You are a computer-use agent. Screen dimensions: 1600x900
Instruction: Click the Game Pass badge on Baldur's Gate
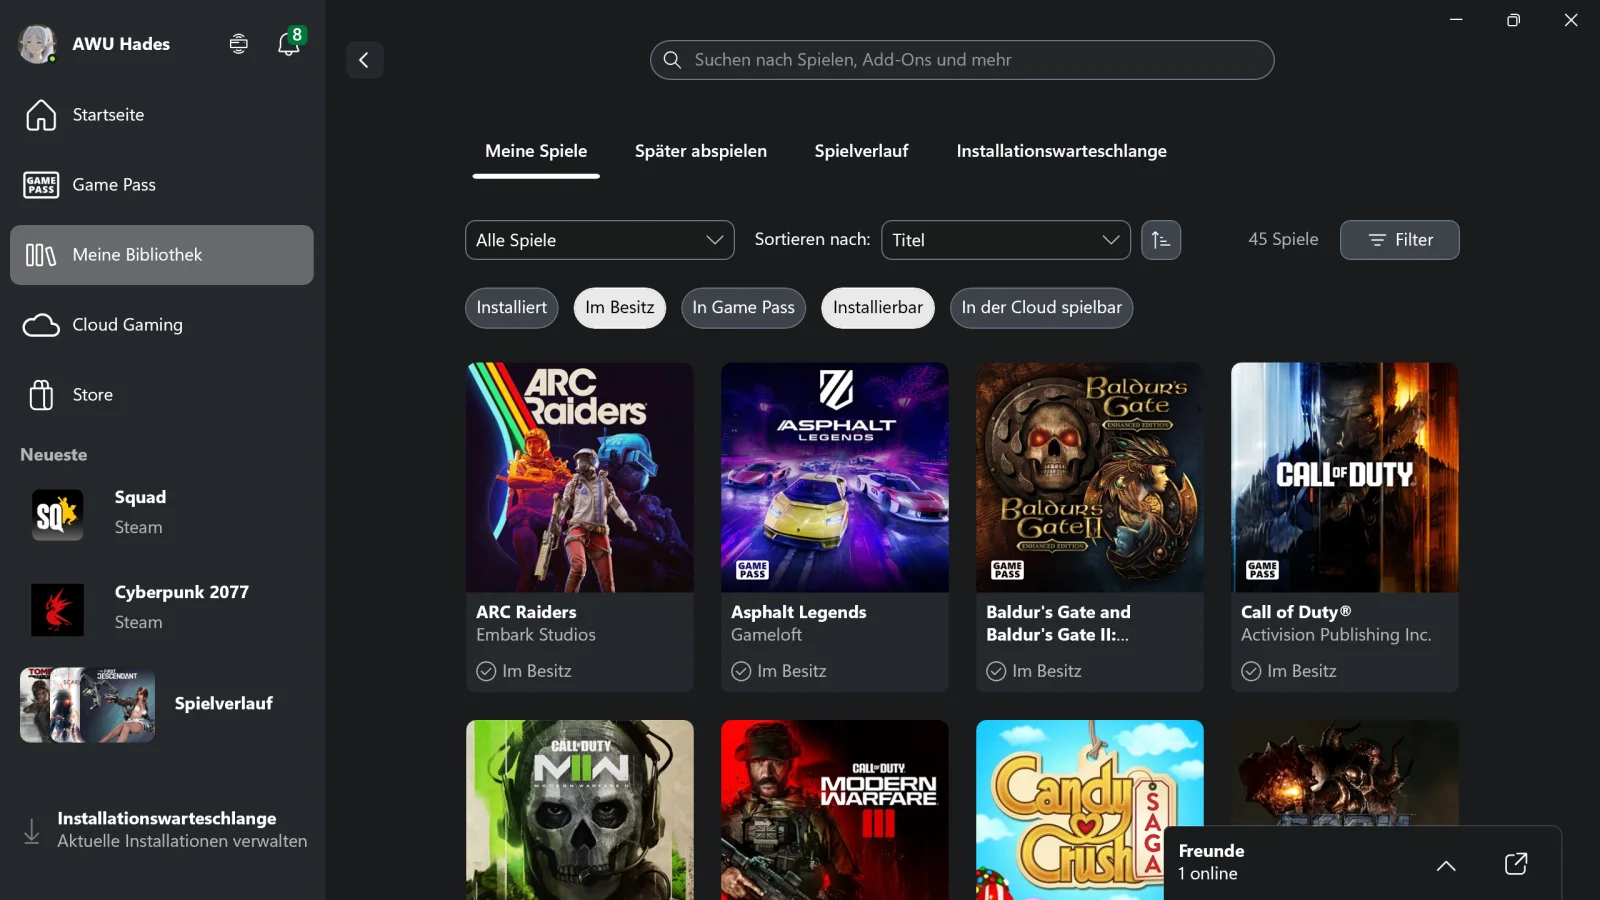(1007, 570)
